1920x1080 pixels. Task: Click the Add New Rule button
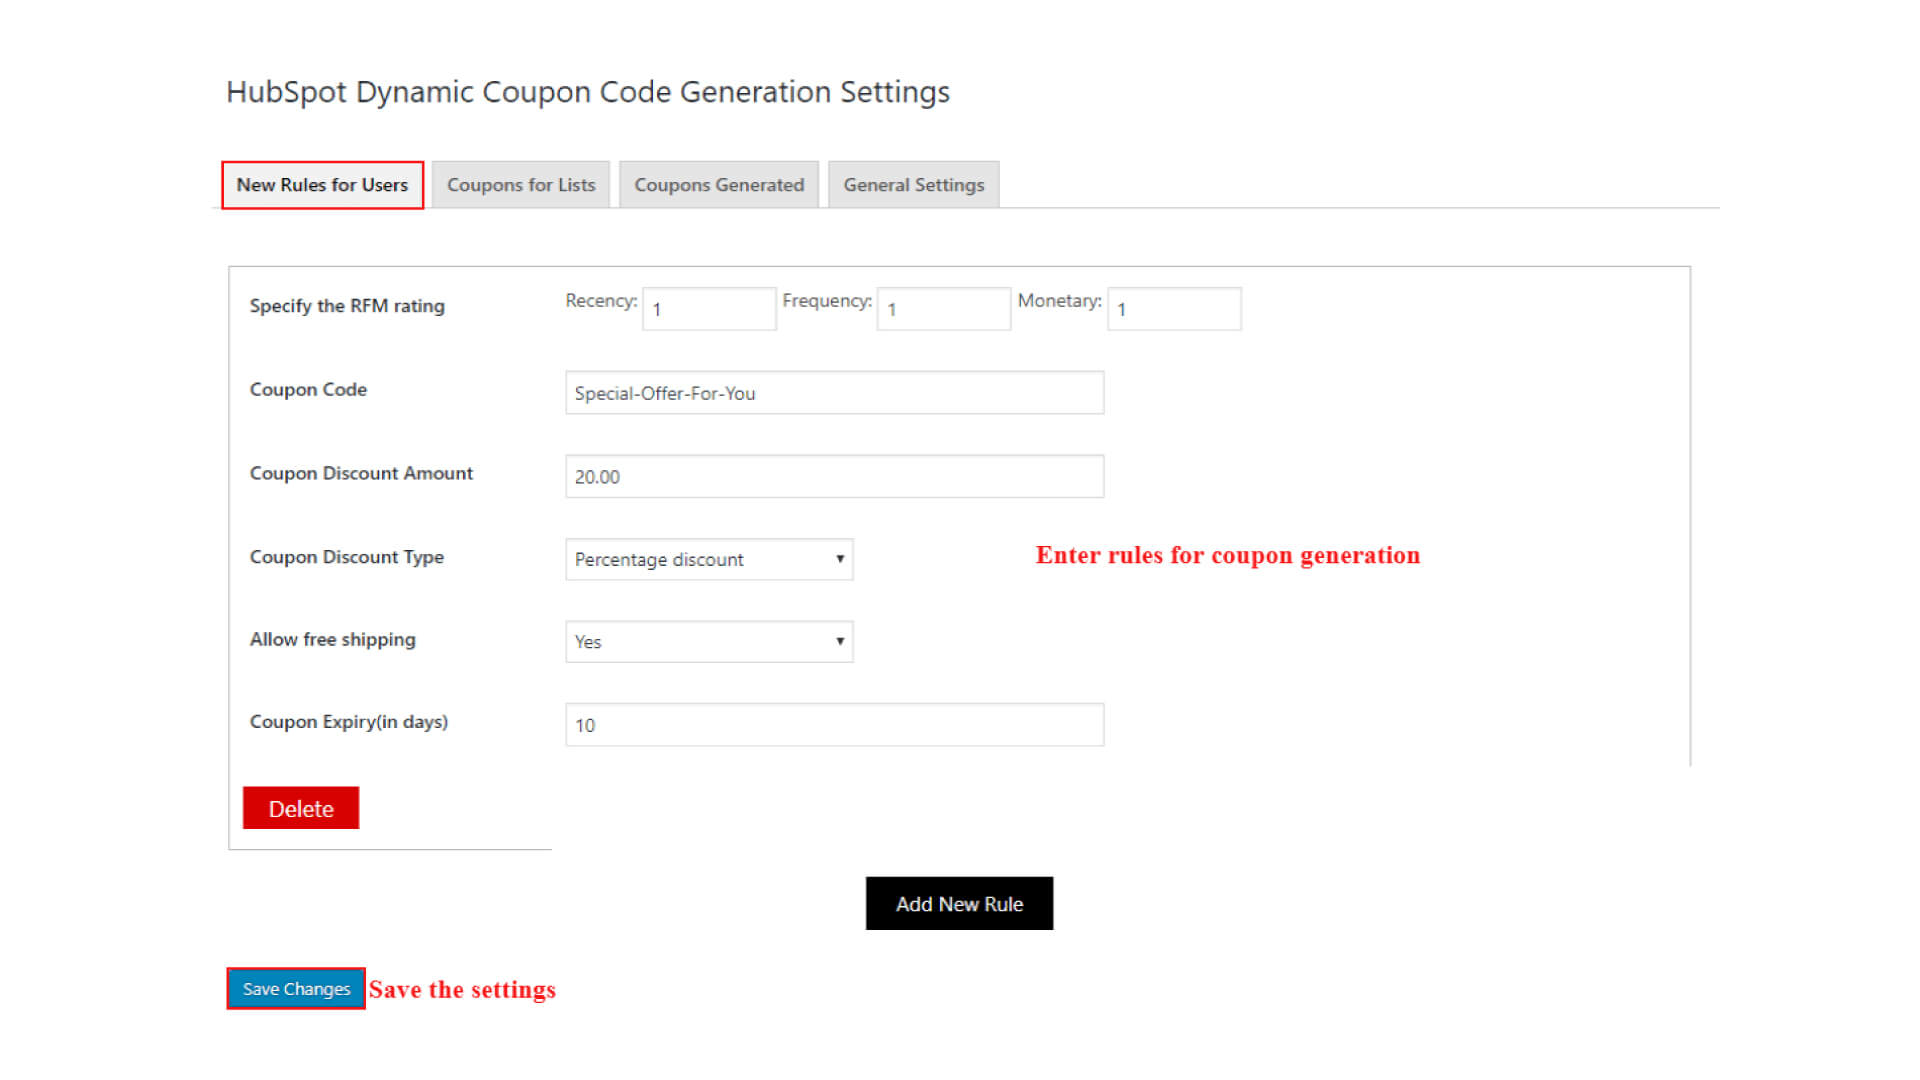coord(958,904)
